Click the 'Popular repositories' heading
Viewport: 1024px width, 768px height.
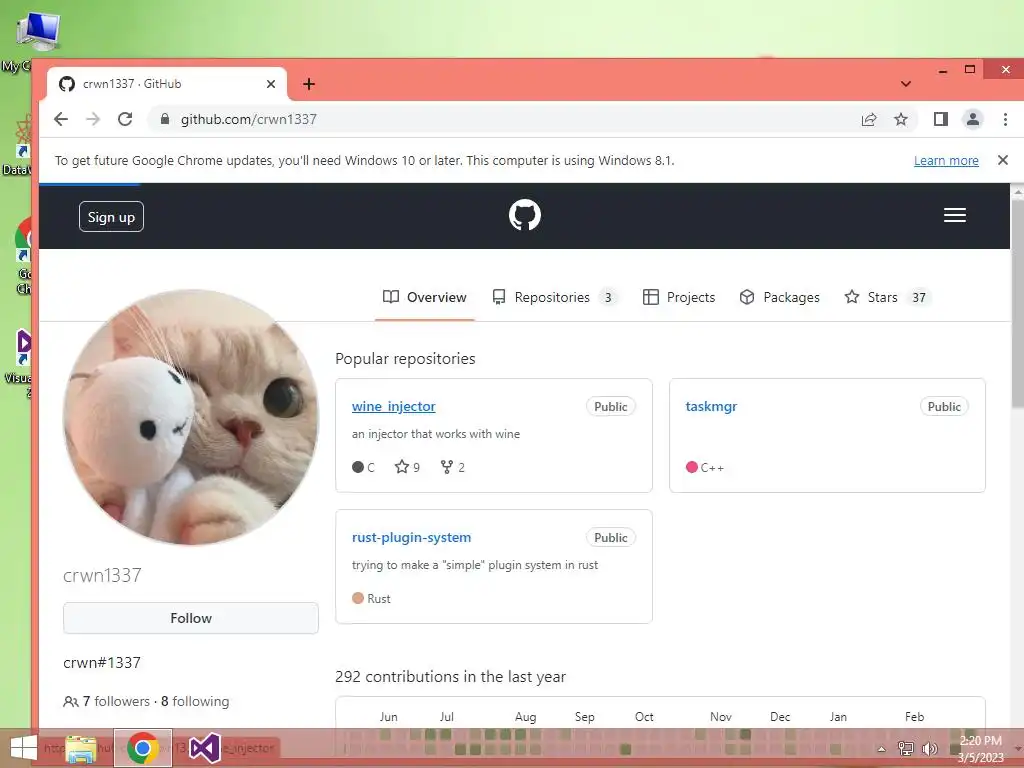tap(405, 359)
